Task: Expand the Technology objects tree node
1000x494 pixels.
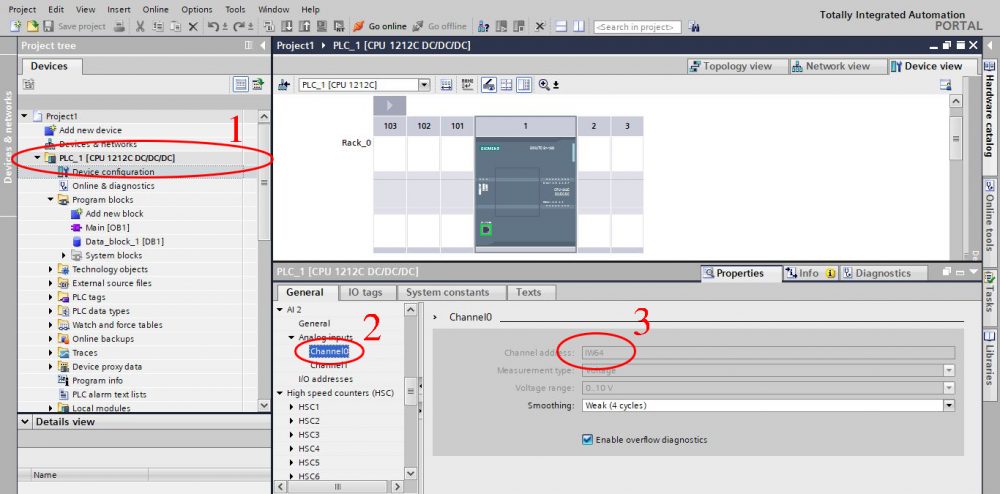Action: [51, 269]
